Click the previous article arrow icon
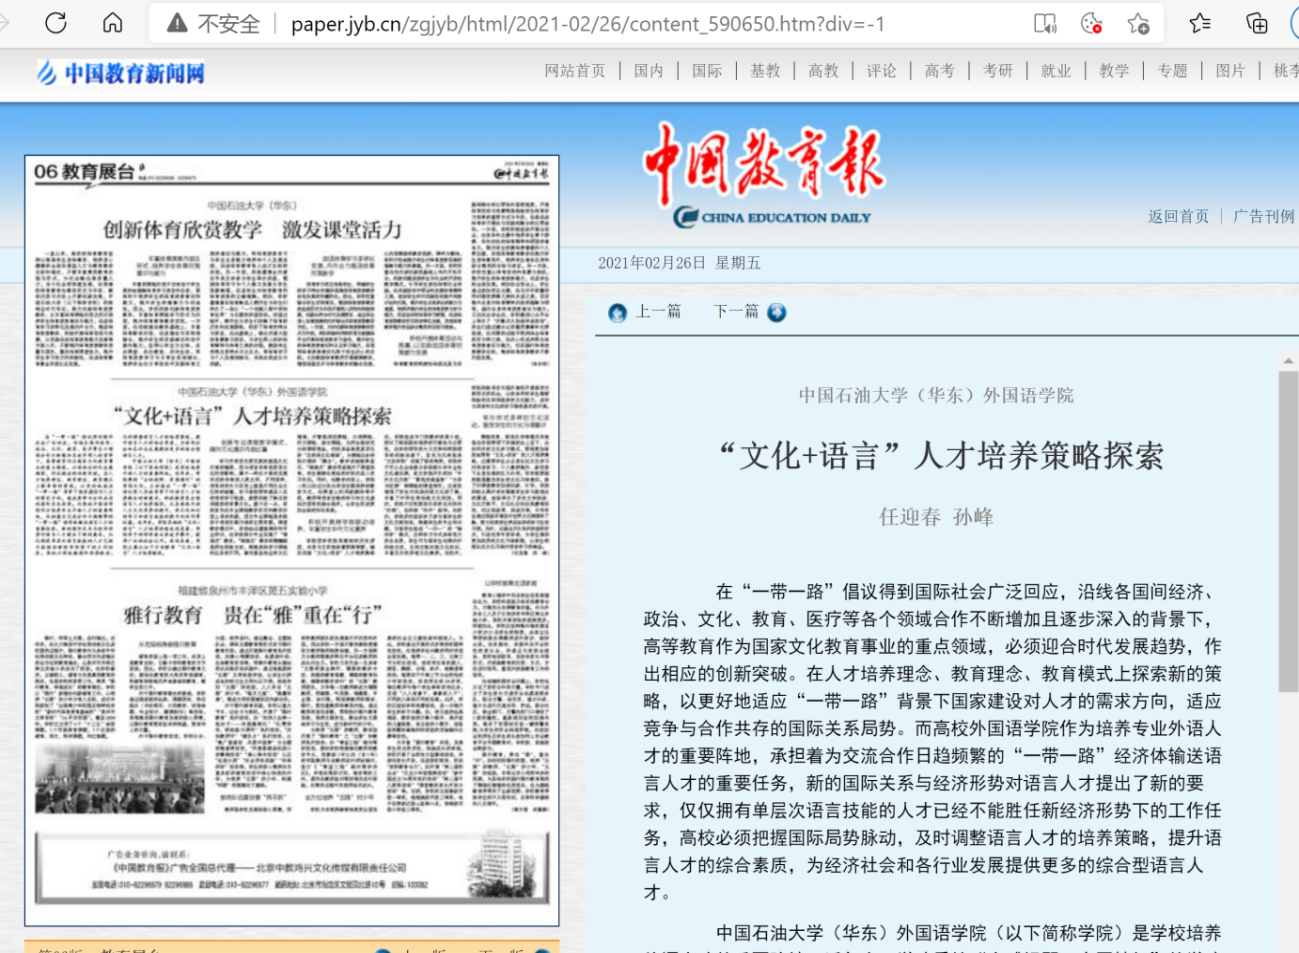 [617, 313]
